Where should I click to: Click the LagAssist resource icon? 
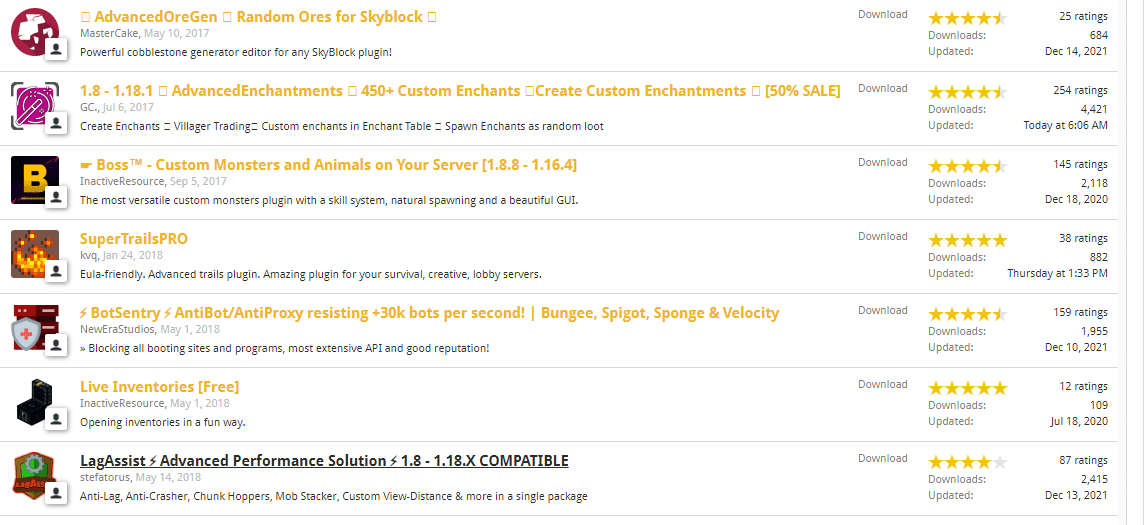(x=34, y=475)
